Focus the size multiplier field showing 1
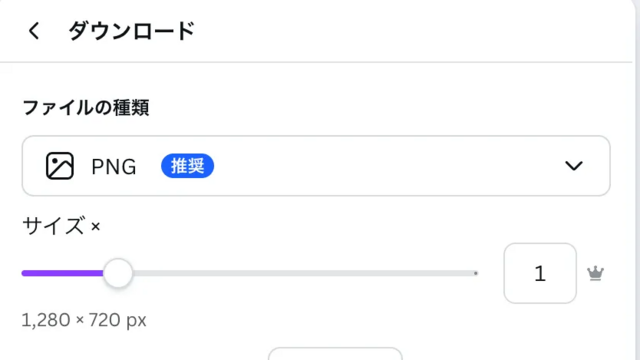The width and height of the screenshot is (640, 360). click(x=540, y=273)
